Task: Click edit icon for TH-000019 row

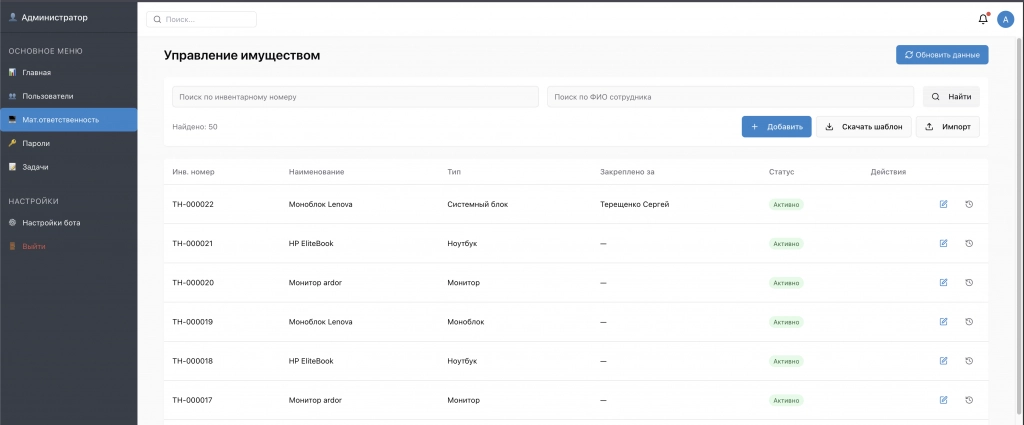Action: pos(943,322)
